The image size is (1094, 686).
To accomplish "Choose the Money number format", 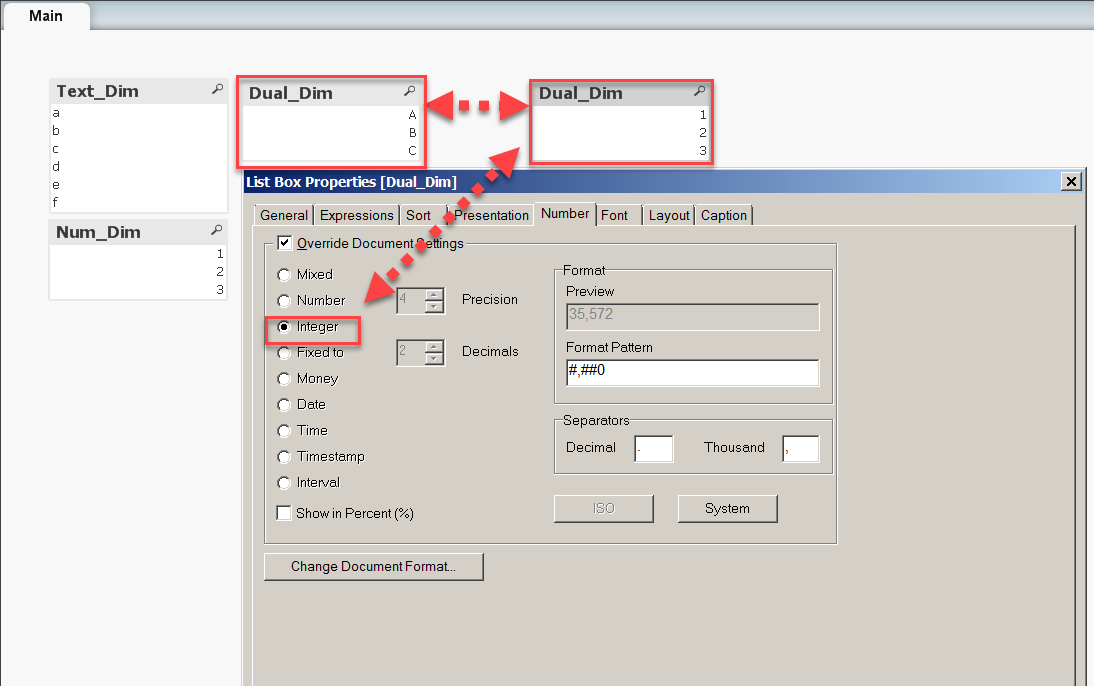I will (285, 378).
